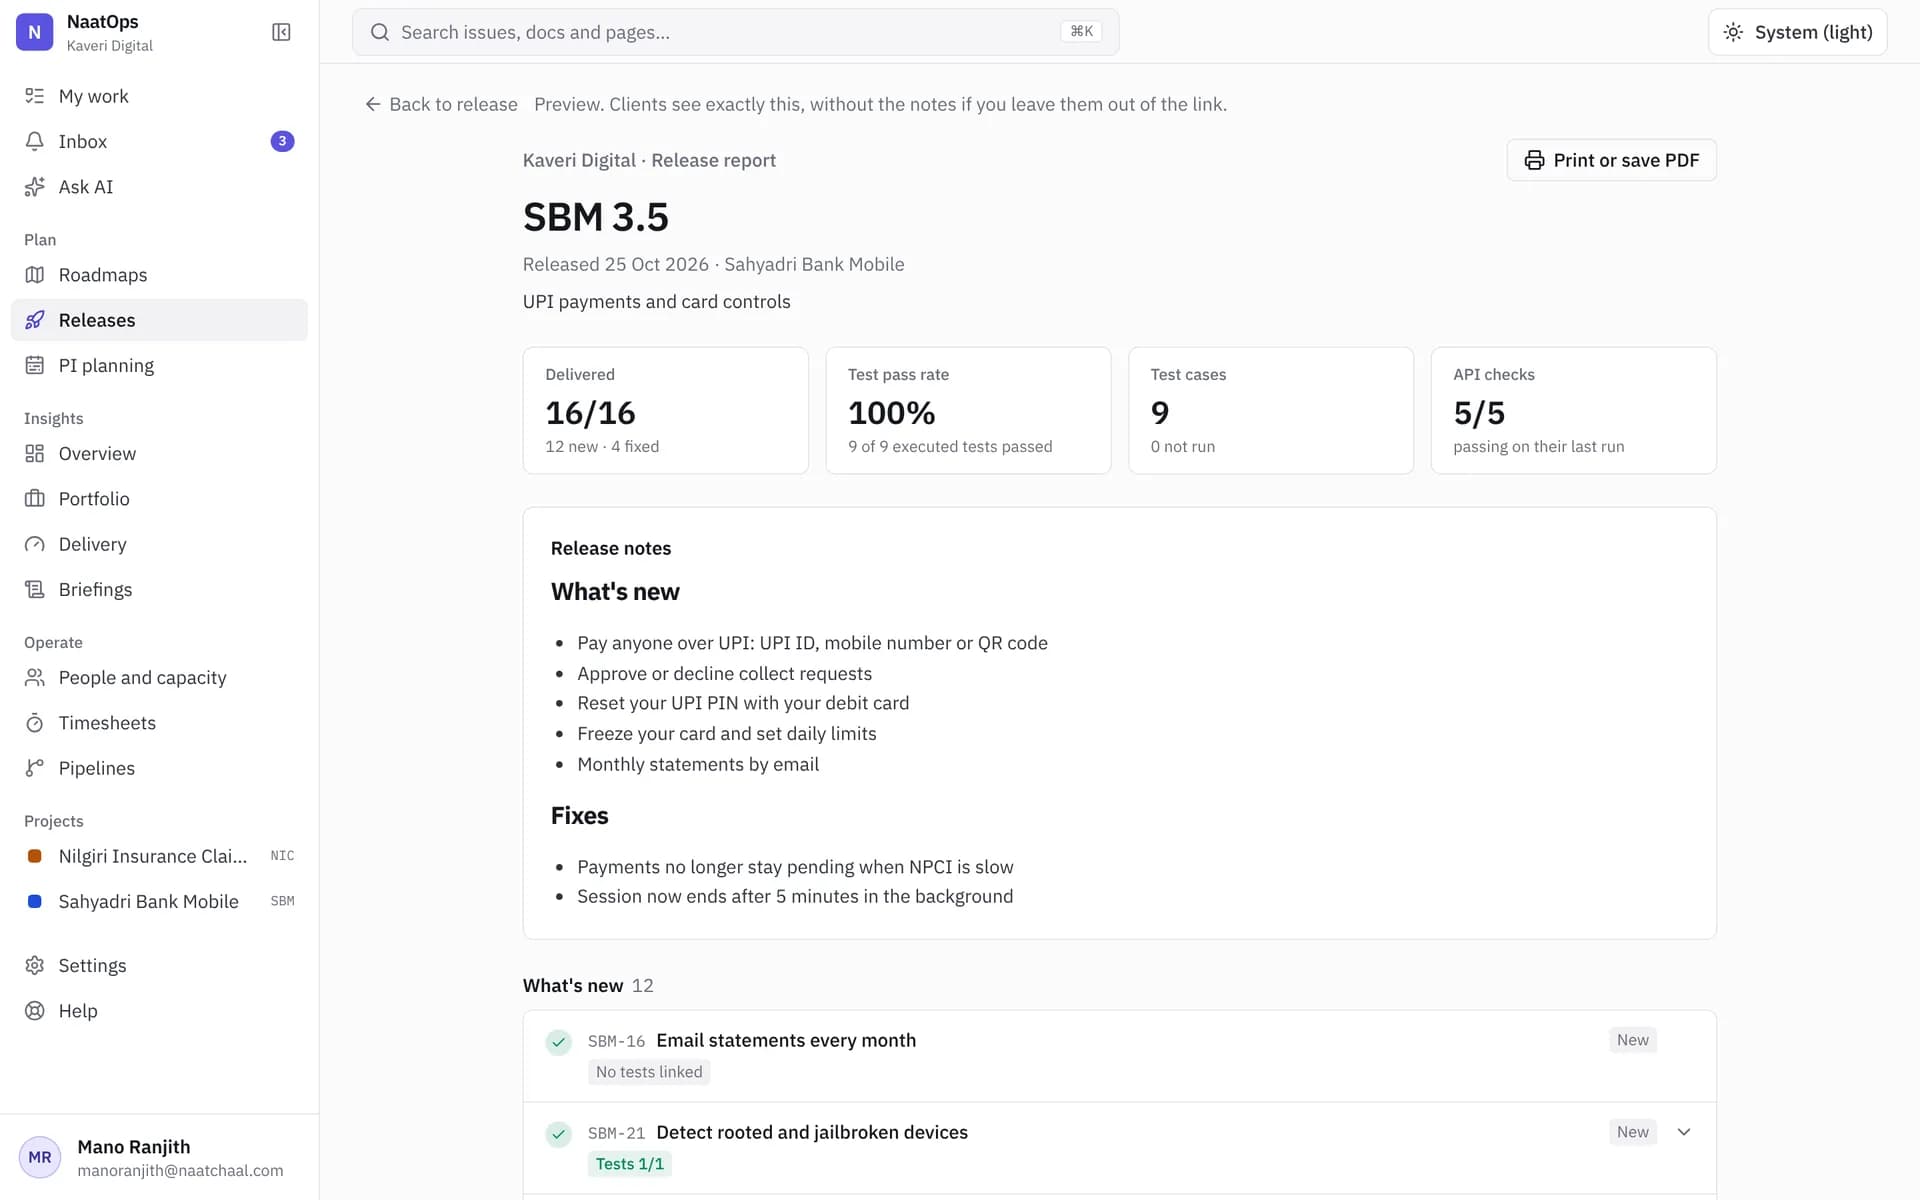This screenshot has width=1920, height=1200.
Task: Open the Detect rooted and jailbroken devices issue
Action: coord(811,1132)
